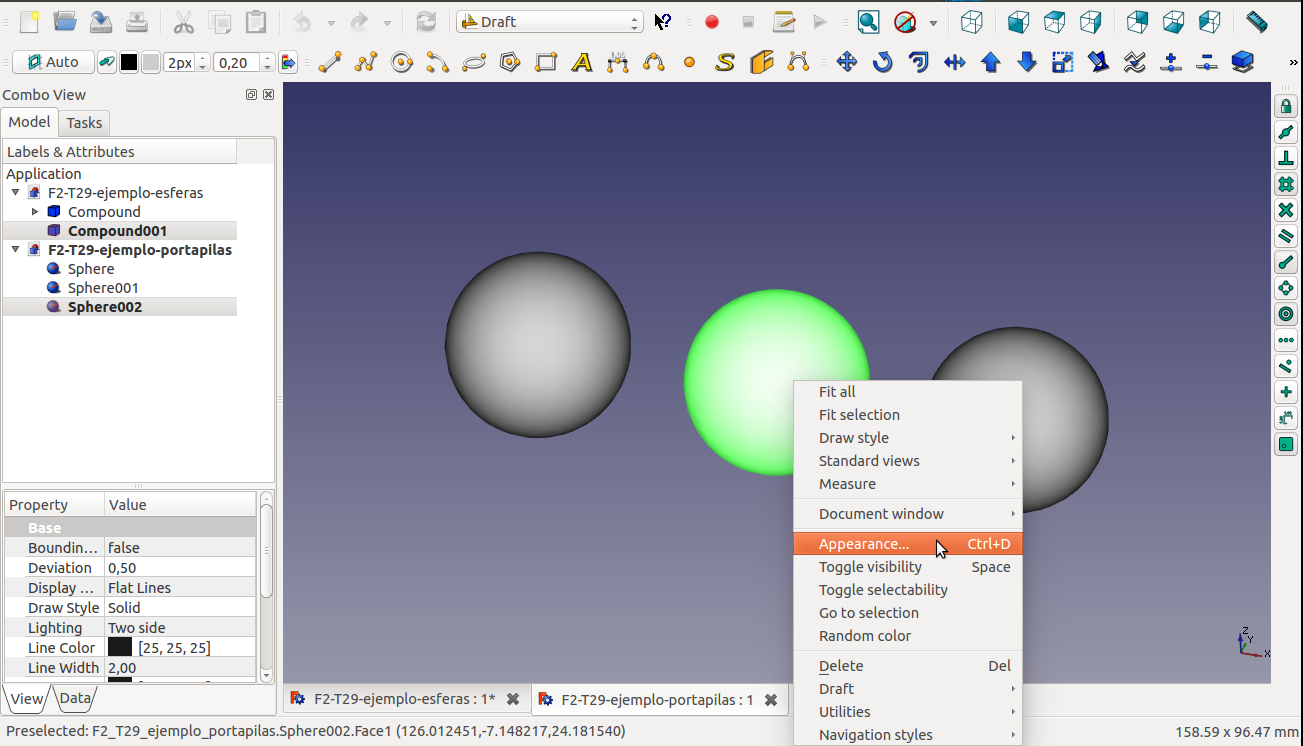This screenshot has width=1303, height=746.
Task: Select the Draft Rectangle tool
Action: click(x=546, y=63)
